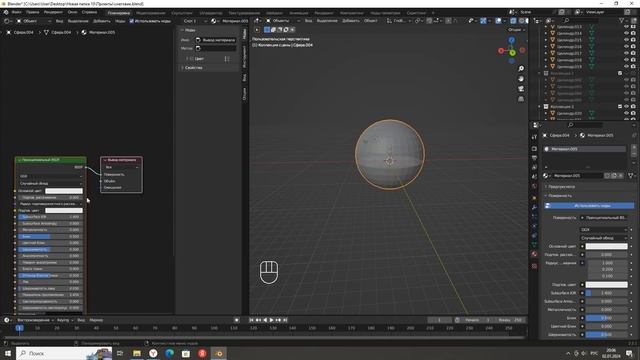This screenshot has width=640, height=360.
Task: Collapse Поверхность panel in material properties
Action: tap(559, 196)
